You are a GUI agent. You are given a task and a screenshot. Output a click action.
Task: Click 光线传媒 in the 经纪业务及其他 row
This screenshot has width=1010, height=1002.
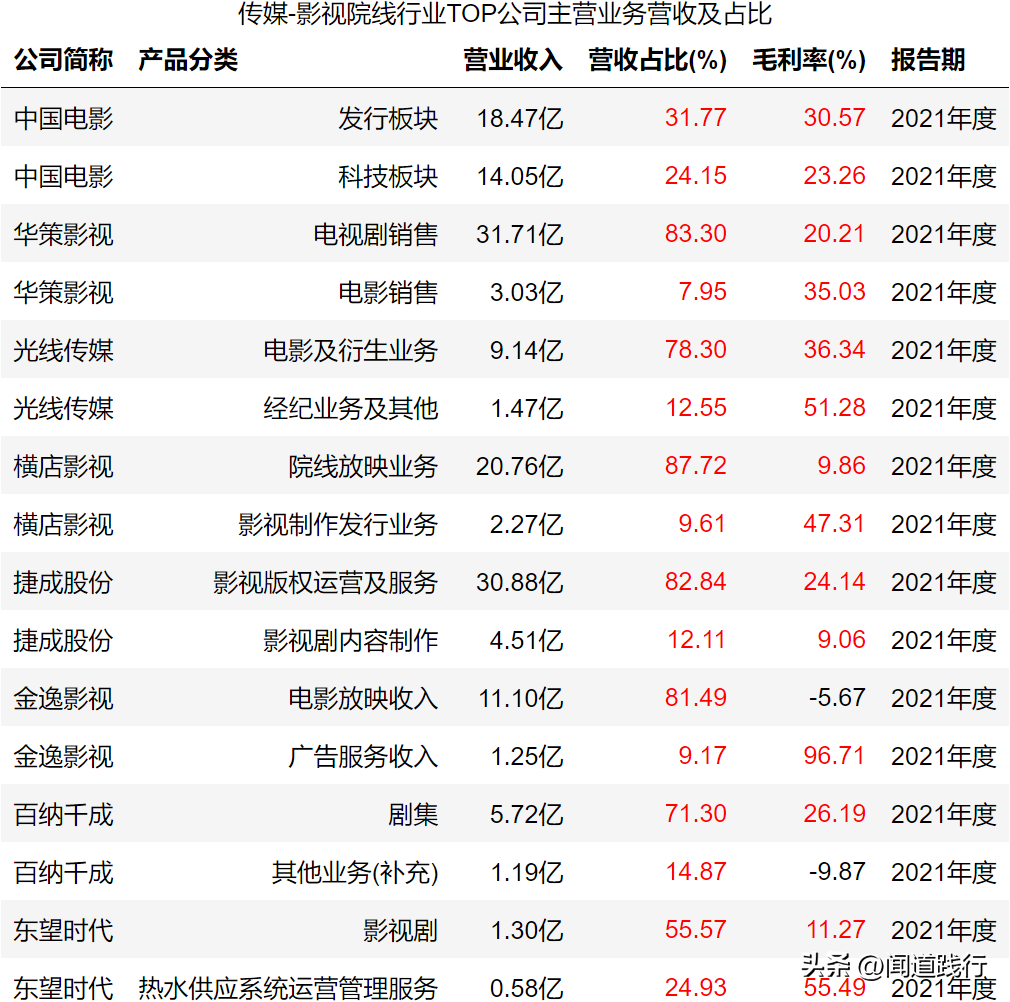(x=63, y=408)
